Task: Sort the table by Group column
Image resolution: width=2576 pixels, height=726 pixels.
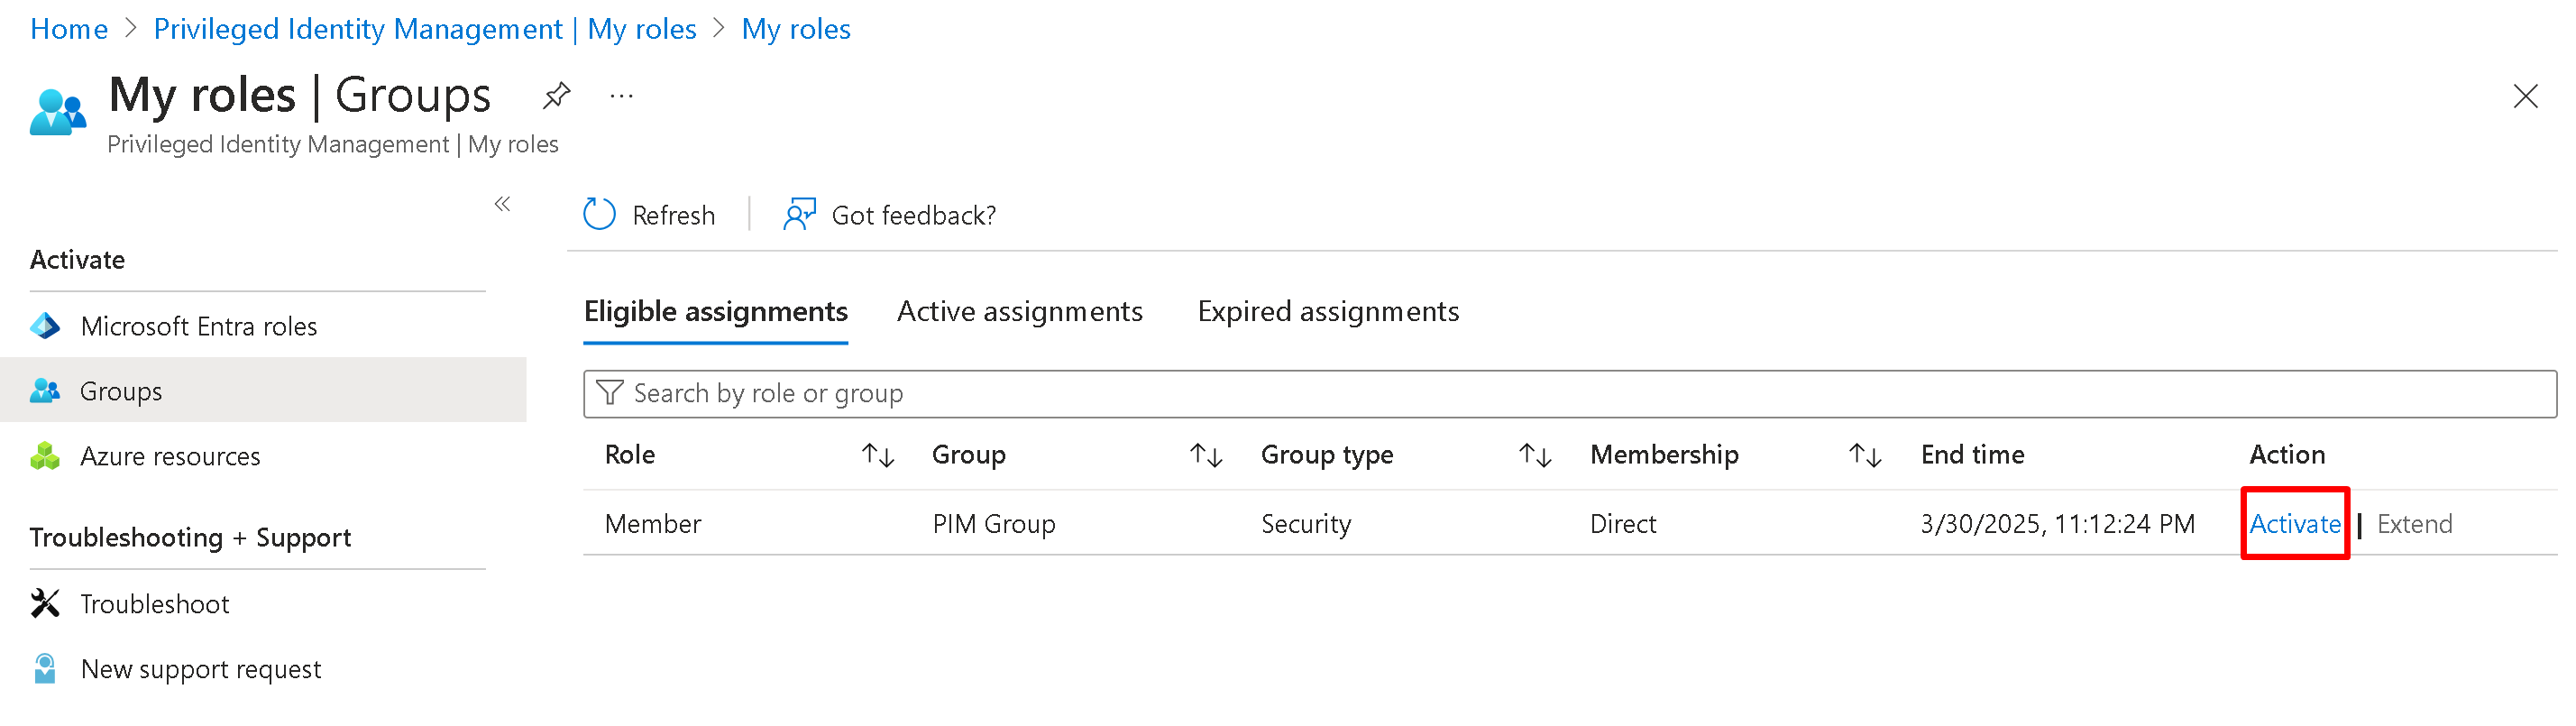Action: click(1206, 456)
